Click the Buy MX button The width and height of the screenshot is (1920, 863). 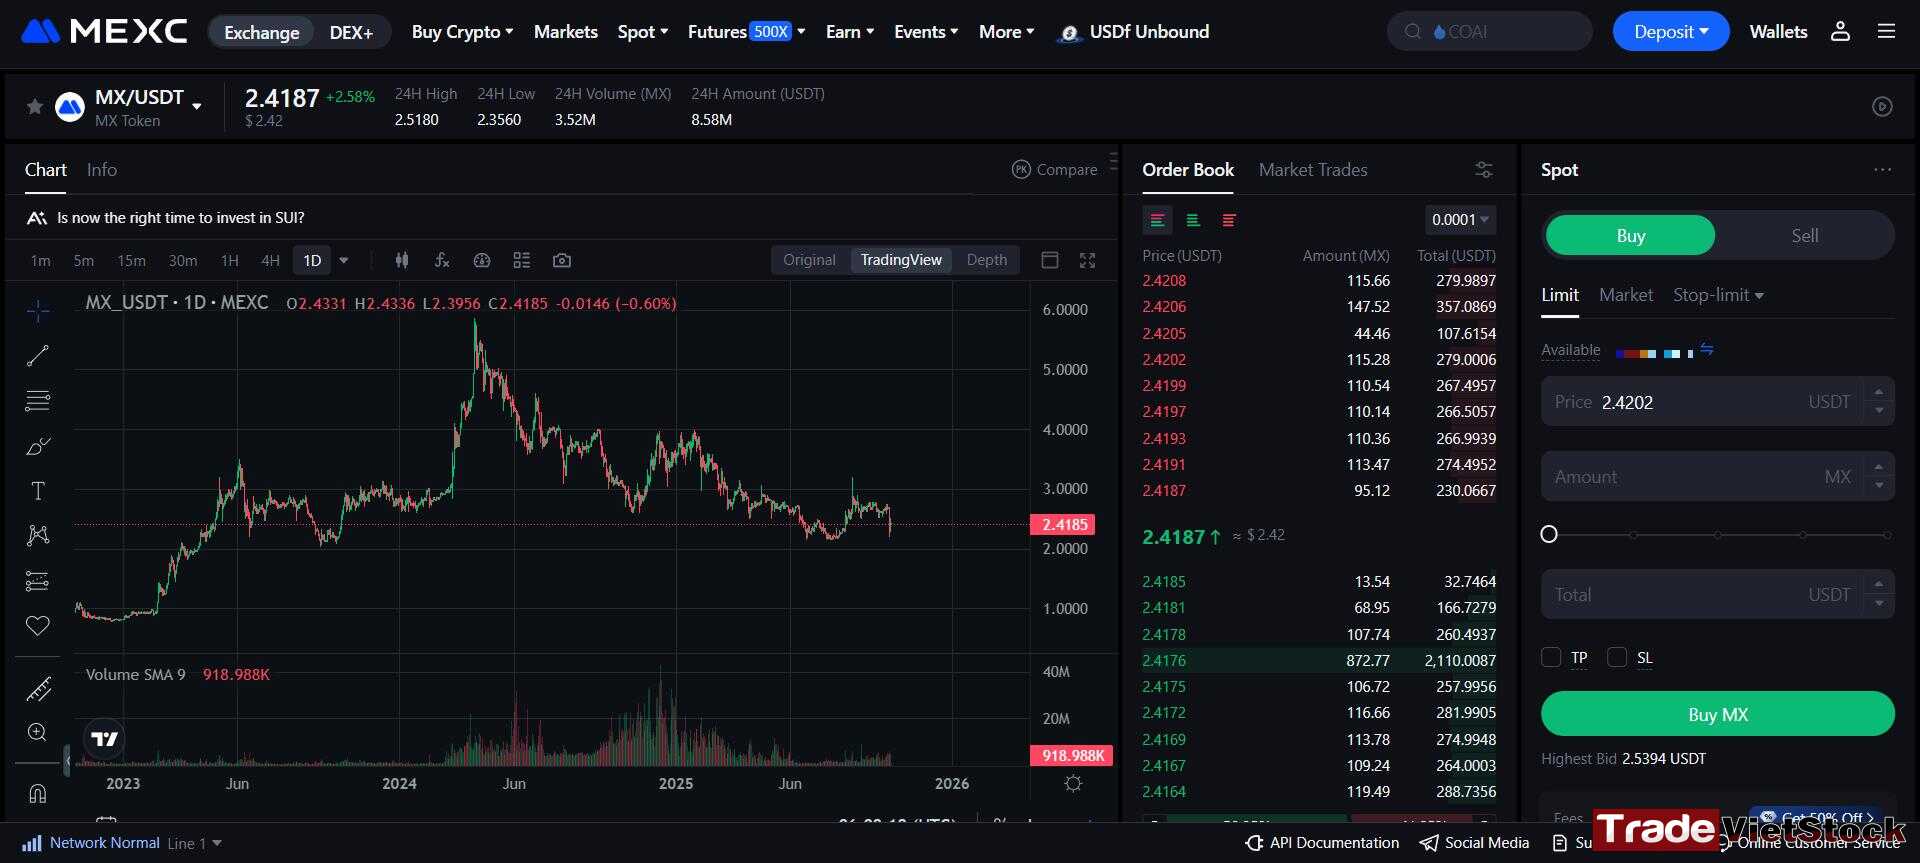click(x=1717, y=714)
